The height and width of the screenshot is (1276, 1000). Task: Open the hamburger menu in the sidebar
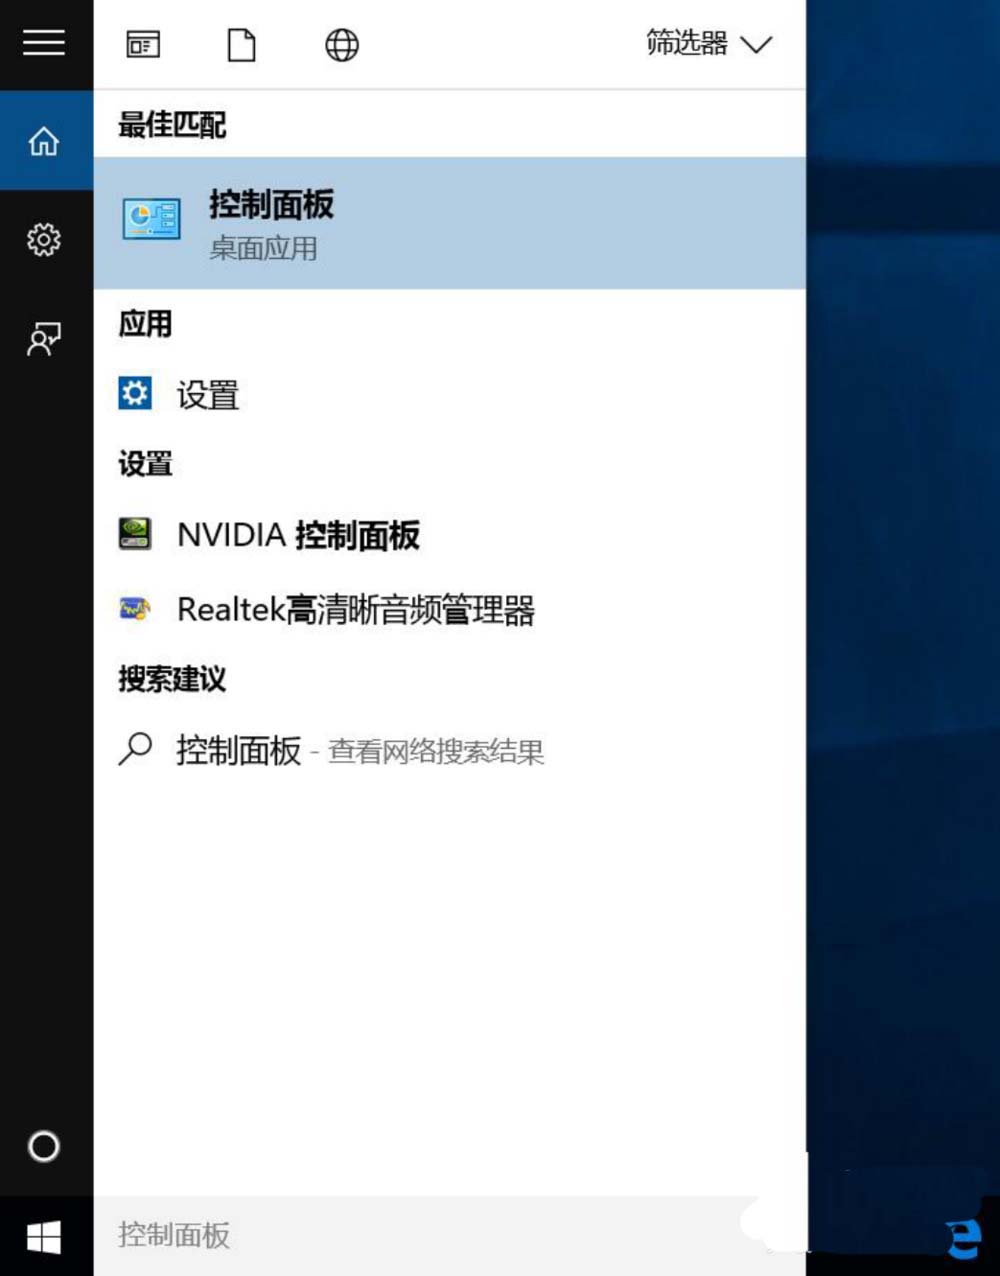[44, 43]
